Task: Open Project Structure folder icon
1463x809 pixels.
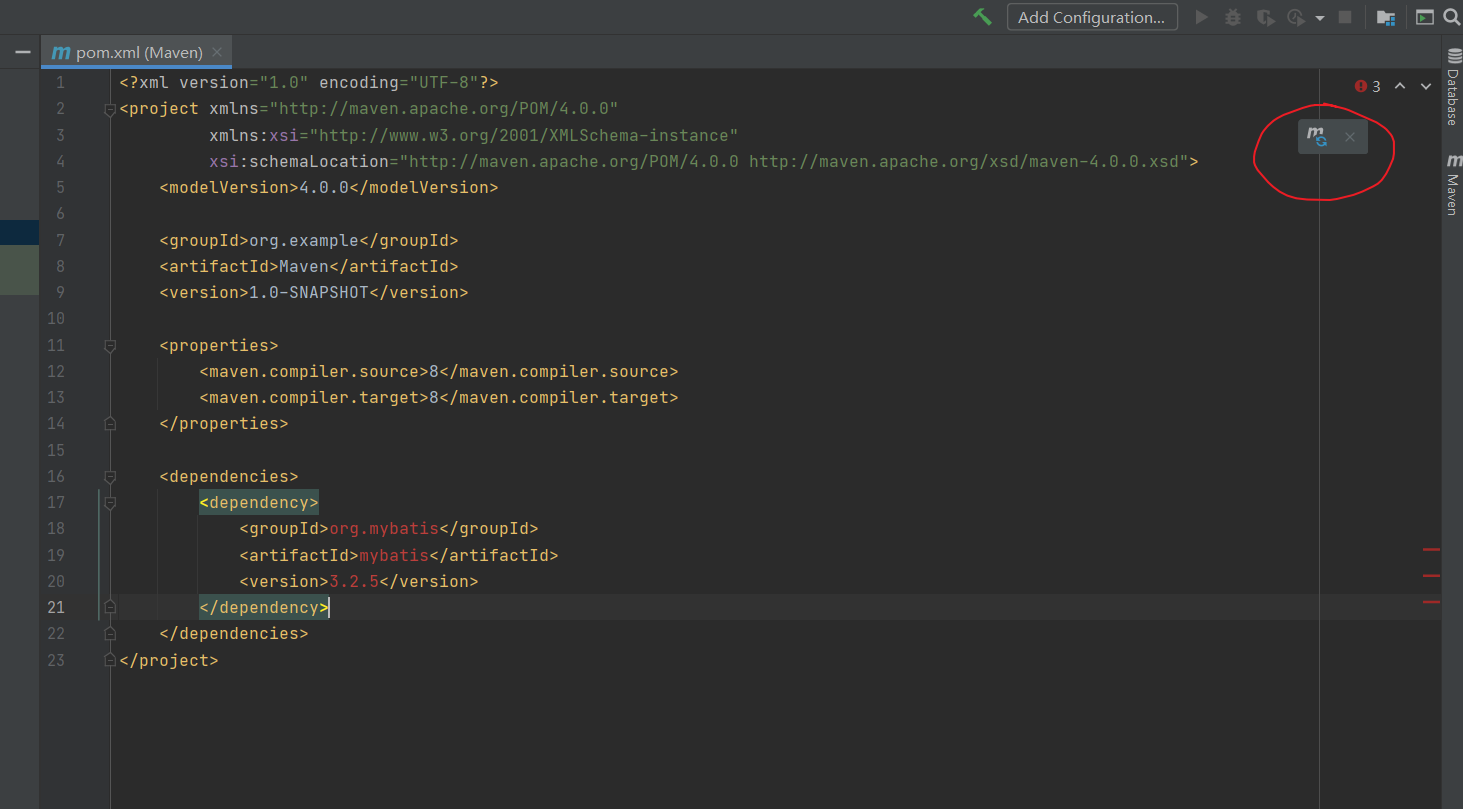Action: [x=1385, y=17]
